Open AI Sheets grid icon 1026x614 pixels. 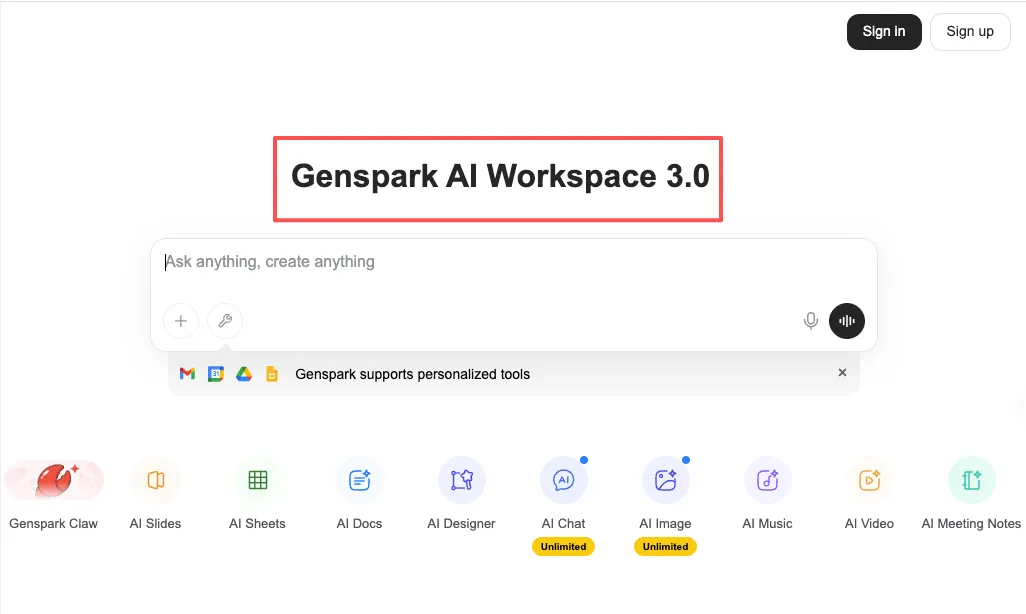click(258, 480)
